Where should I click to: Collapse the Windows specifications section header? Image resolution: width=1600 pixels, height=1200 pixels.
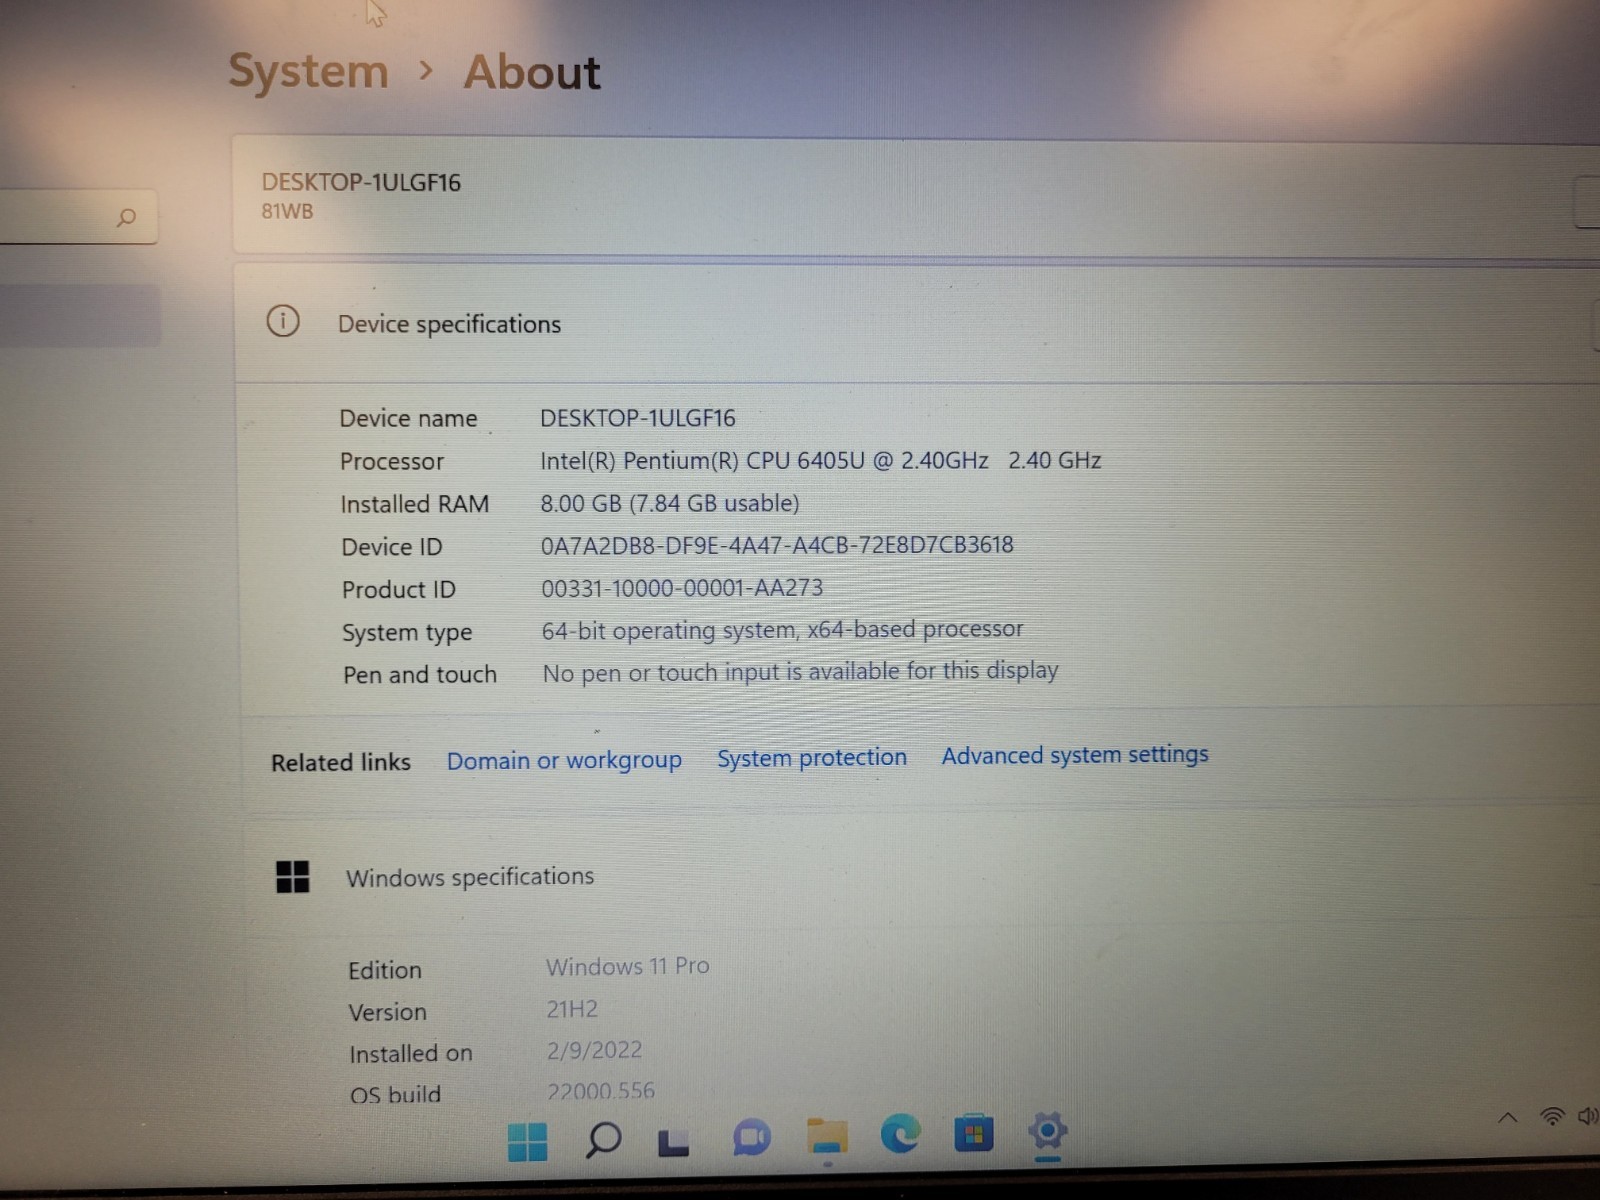(922, 877)
